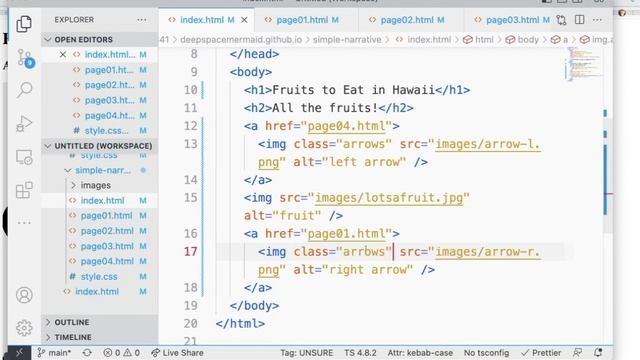Click No tsconfig status item

pos(486,353)
